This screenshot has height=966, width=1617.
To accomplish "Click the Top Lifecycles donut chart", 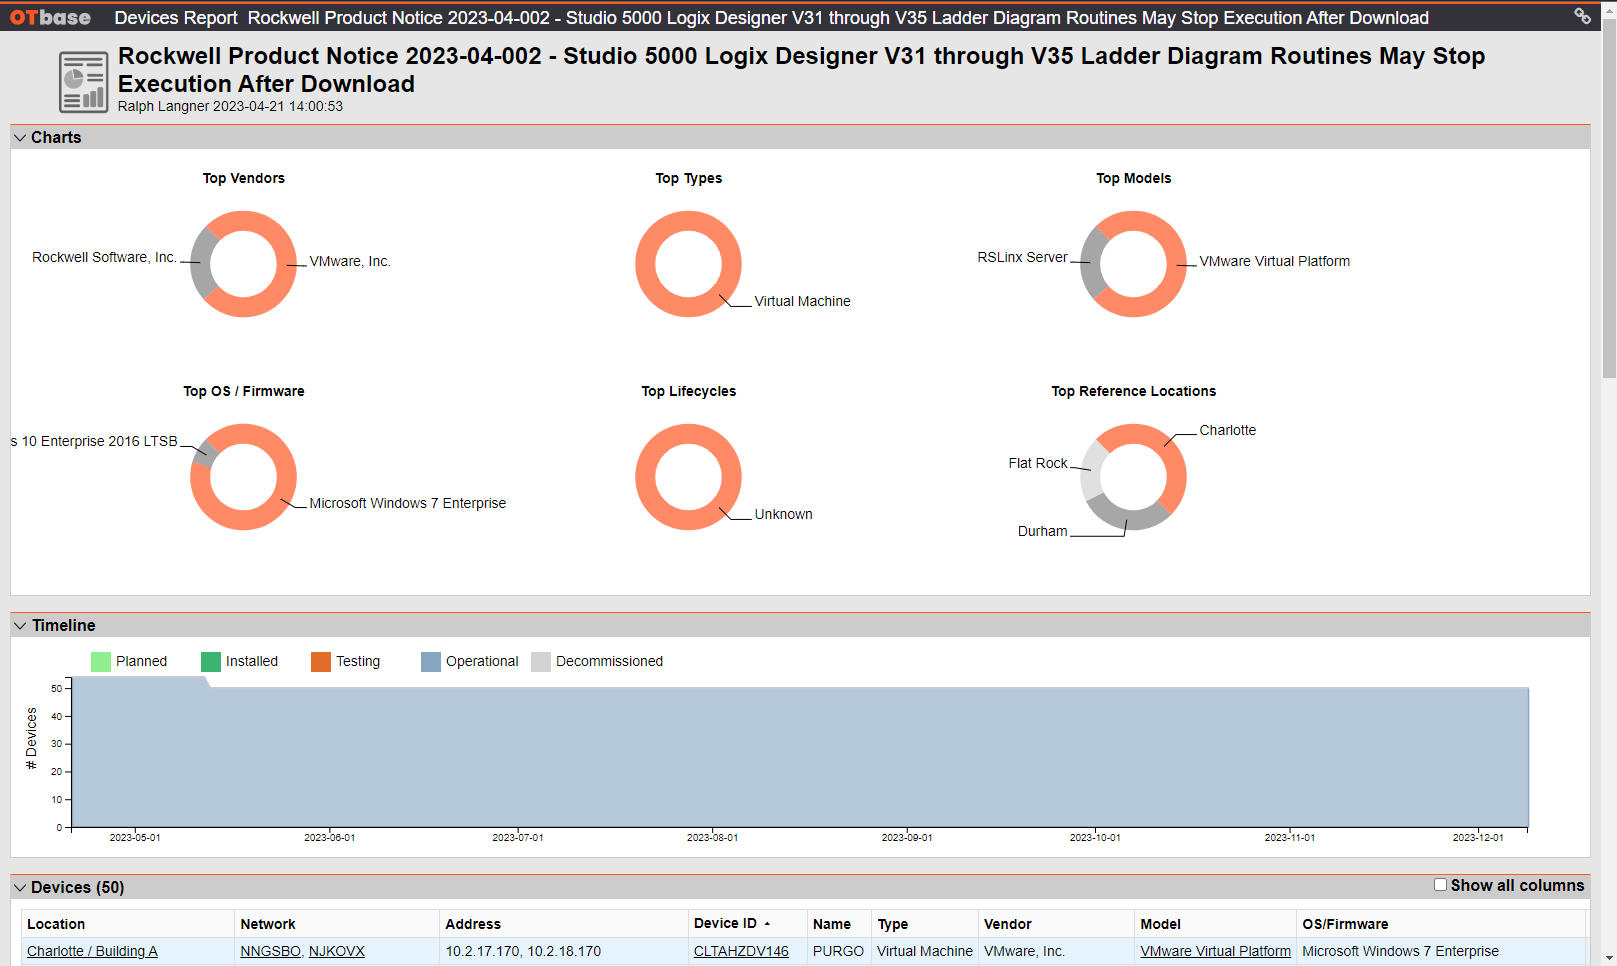I will point(689,477).
